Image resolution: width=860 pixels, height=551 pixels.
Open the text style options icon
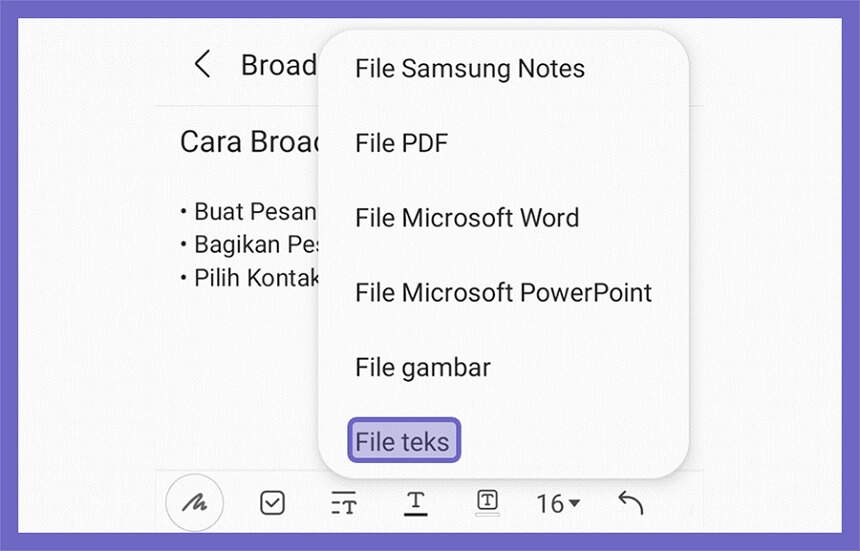tap(344, 503)
